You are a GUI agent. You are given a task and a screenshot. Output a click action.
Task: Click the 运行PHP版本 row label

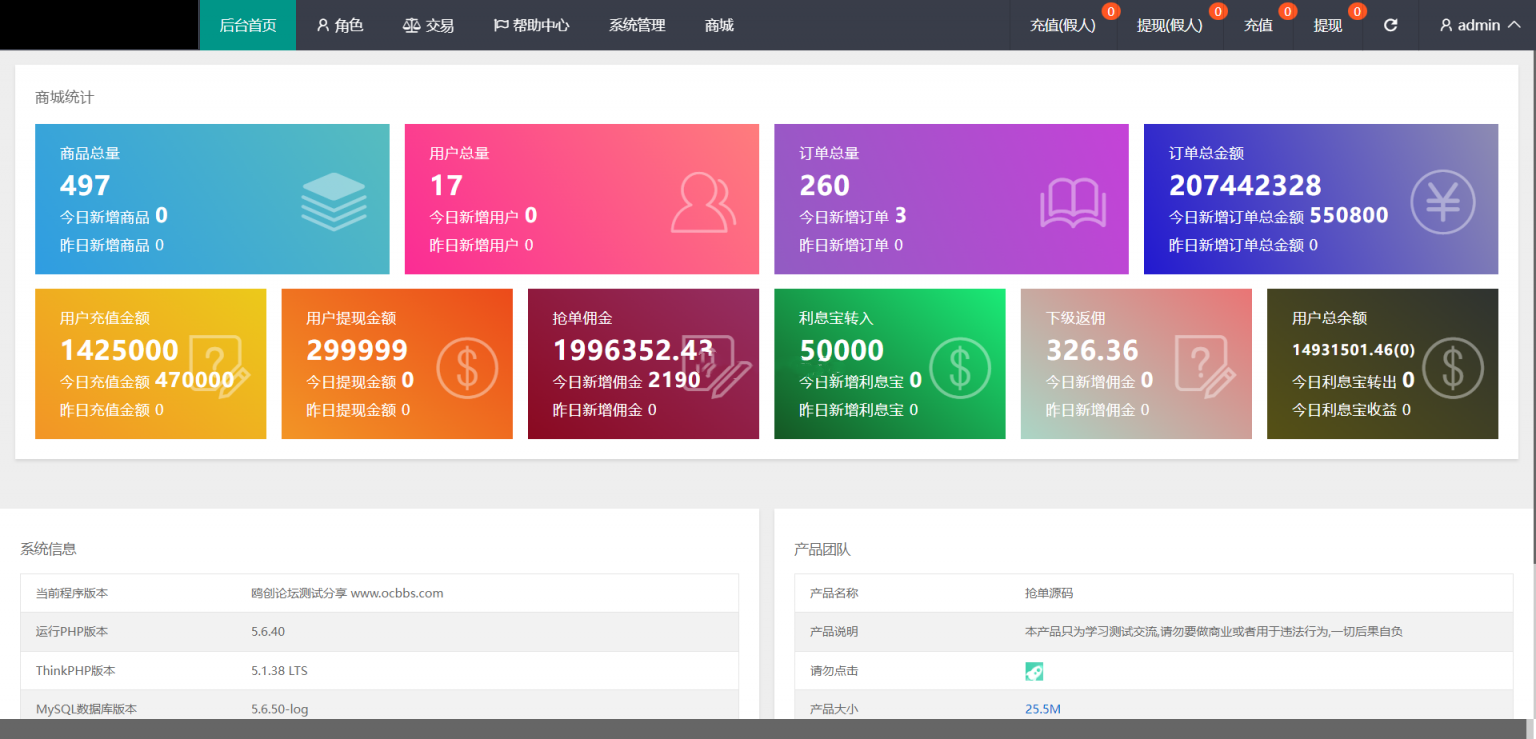click(72, 632)
